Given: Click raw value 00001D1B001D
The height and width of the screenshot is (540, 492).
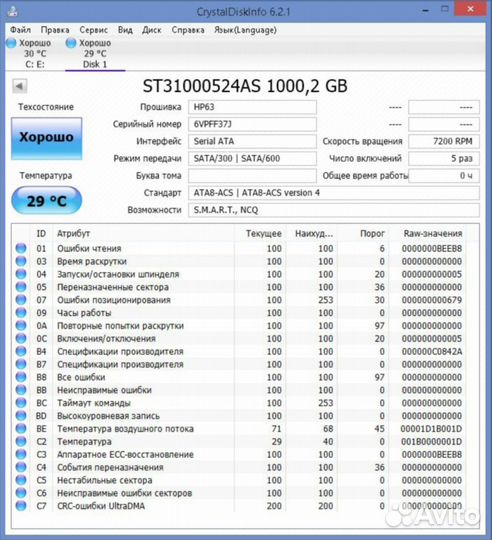Looking at the screenshot, I should [431, 429].
